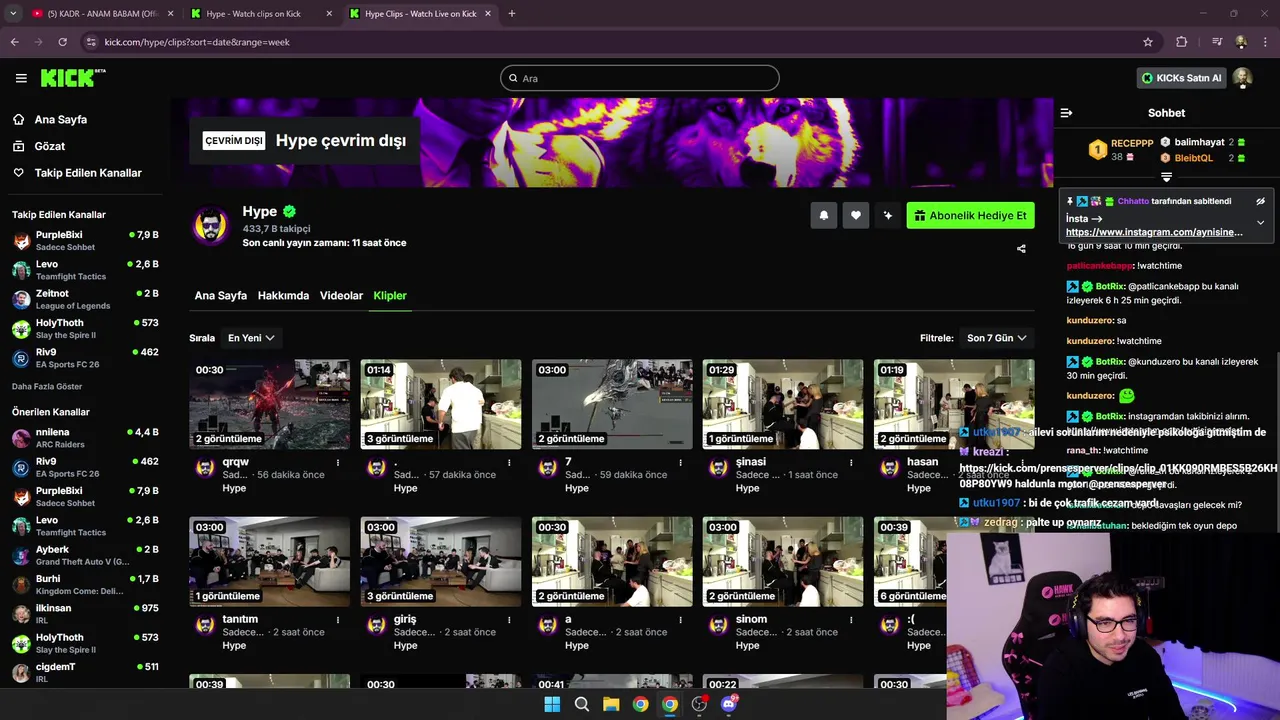Reload the page

point(62,42)
